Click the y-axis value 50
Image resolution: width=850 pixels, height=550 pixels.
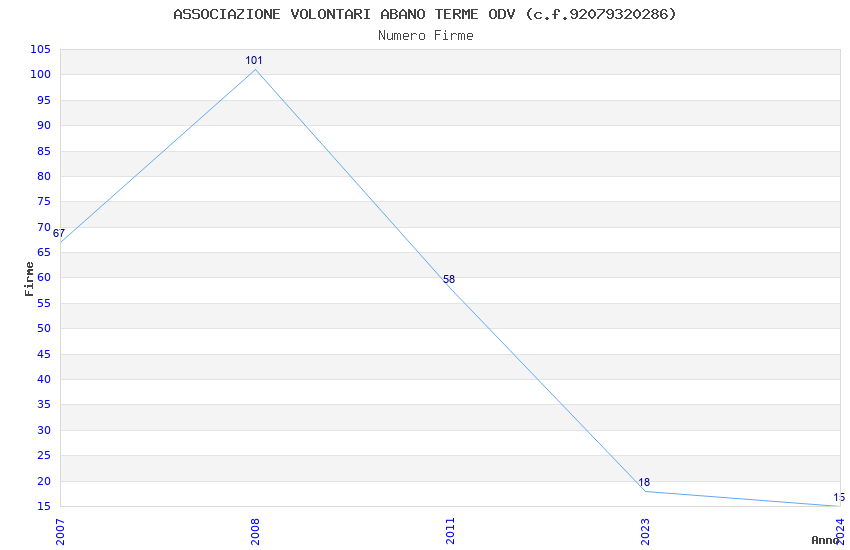pyautogui.click(x=43, y=328)
